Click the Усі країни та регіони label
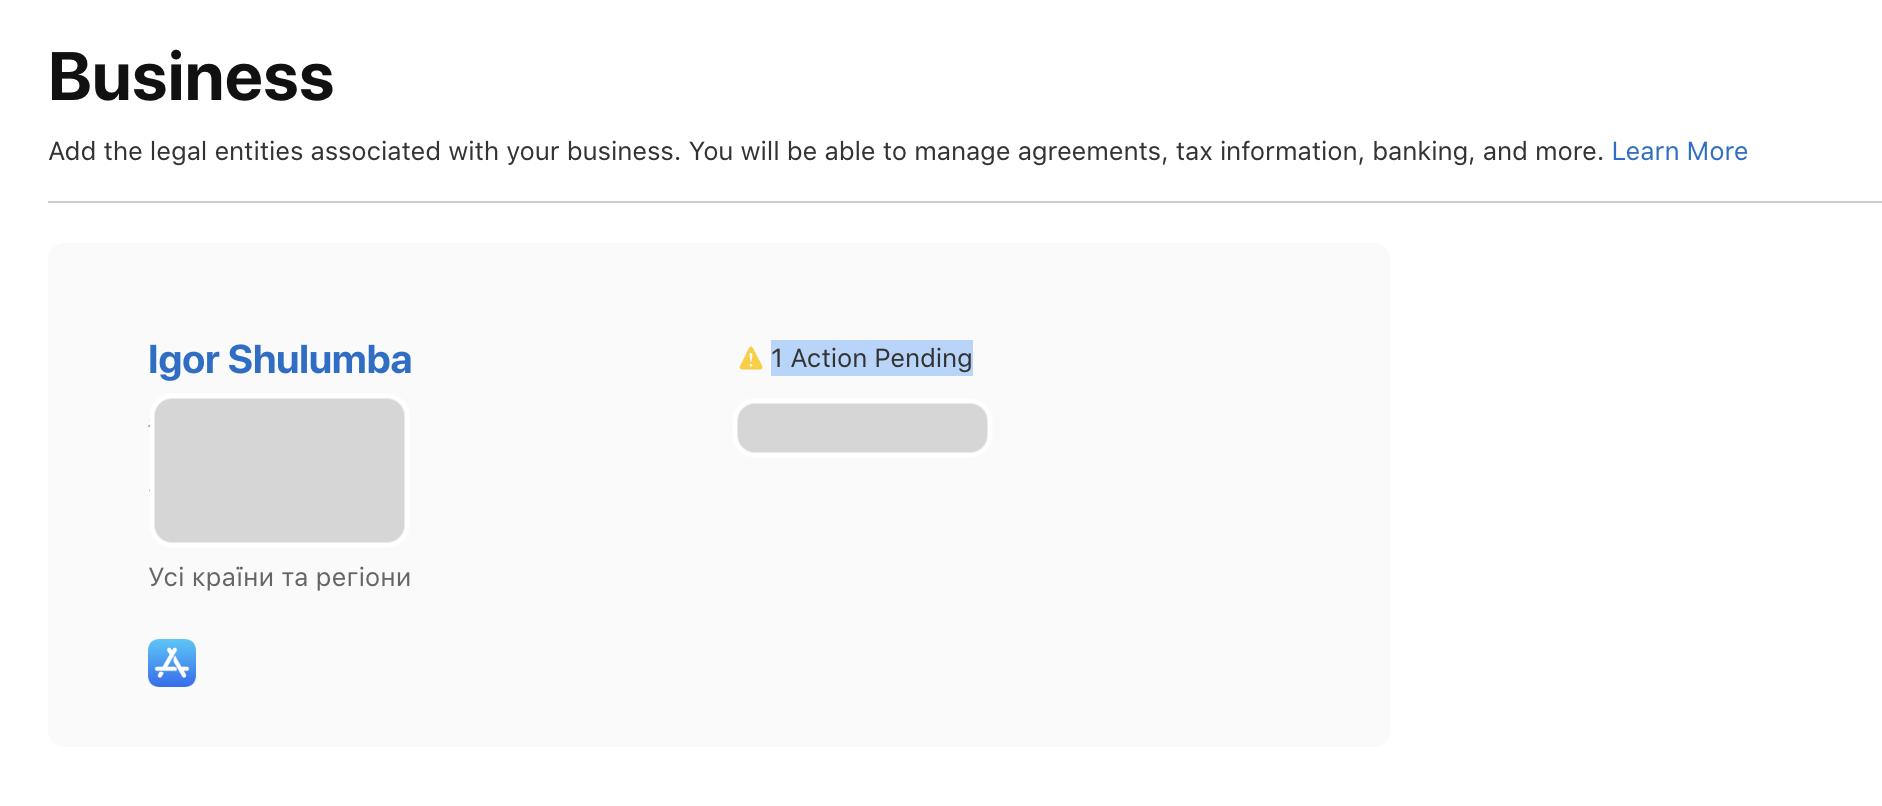Image resolution: width=1882 pixels, height=806 pixels. tap(279, 577)
